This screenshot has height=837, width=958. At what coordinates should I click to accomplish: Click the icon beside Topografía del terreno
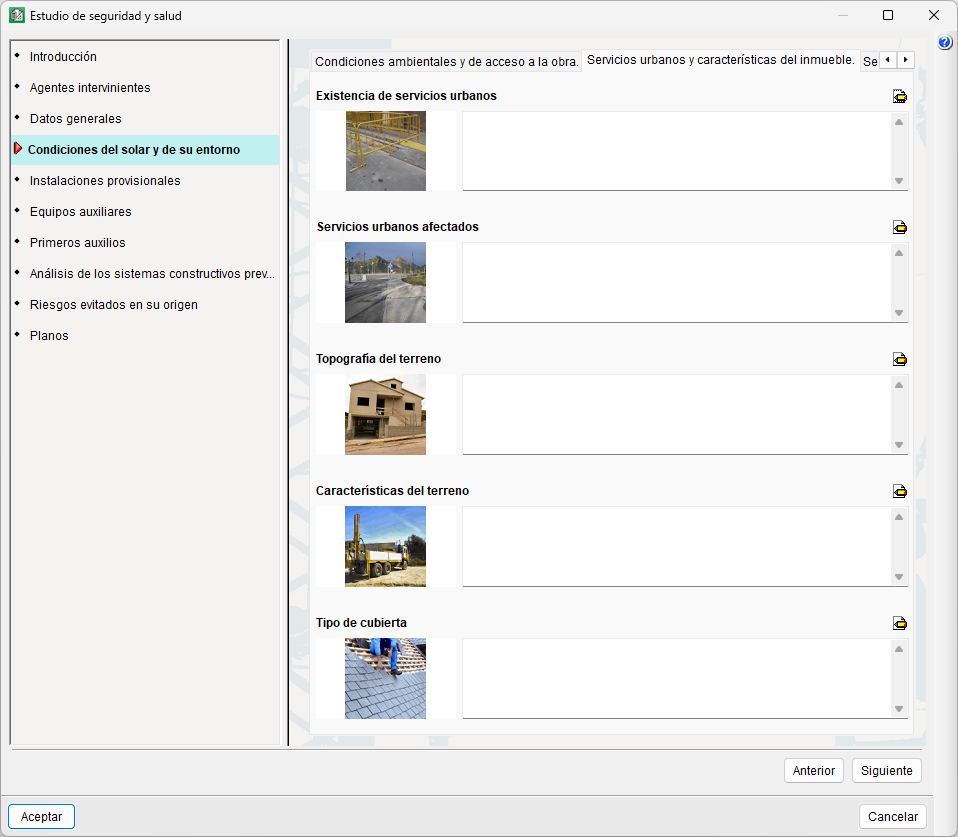pos(899,359)
